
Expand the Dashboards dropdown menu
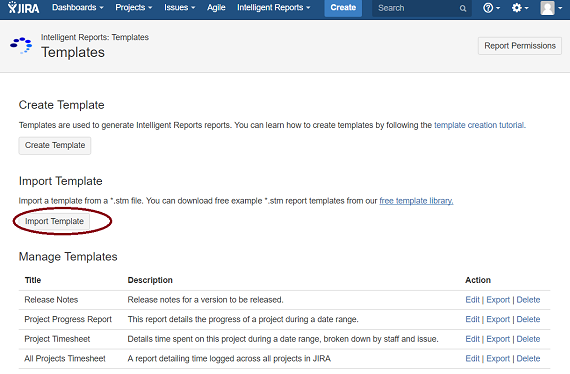77,8
